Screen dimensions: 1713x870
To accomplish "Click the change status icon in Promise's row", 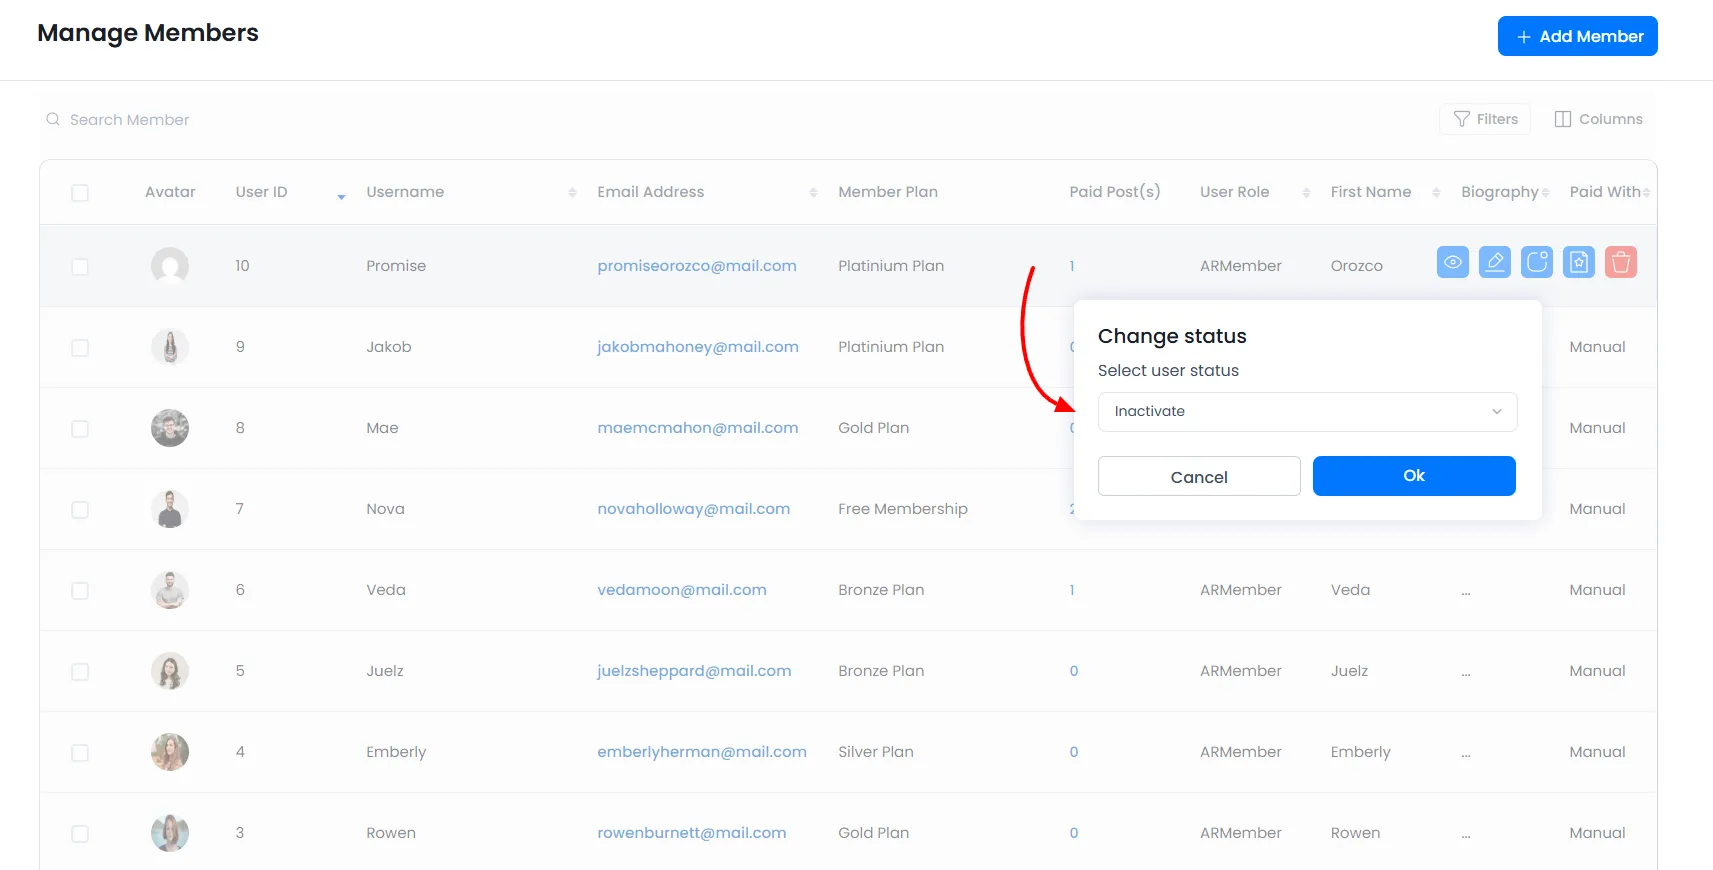I will point(1536,263).
